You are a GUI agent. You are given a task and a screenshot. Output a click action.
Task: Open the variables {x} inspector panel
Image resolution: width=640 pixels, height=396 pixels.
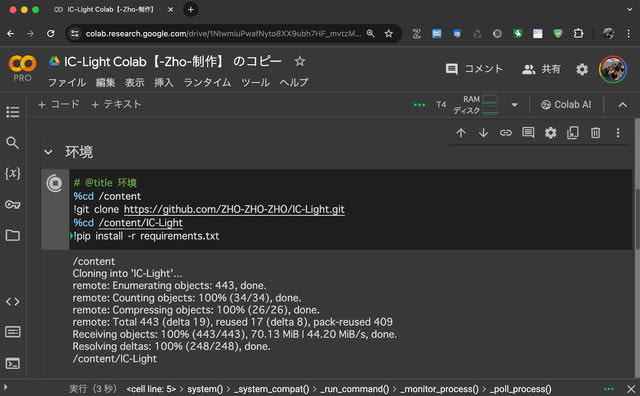13,173
